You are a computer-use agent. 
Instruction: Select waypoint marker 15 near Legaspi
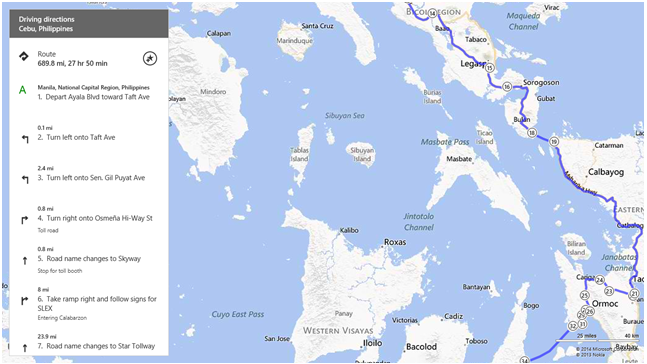(x=489, y=68)
